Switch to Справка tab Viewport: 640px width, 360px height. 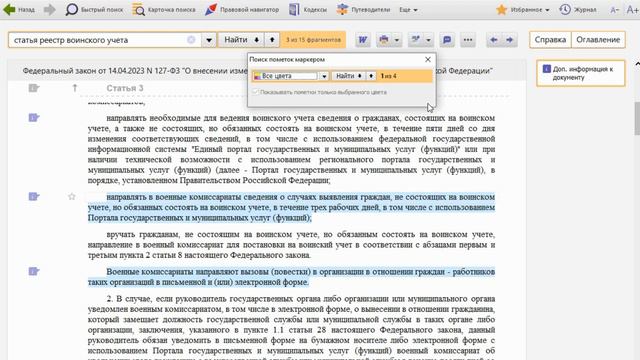tap(550, 40)
